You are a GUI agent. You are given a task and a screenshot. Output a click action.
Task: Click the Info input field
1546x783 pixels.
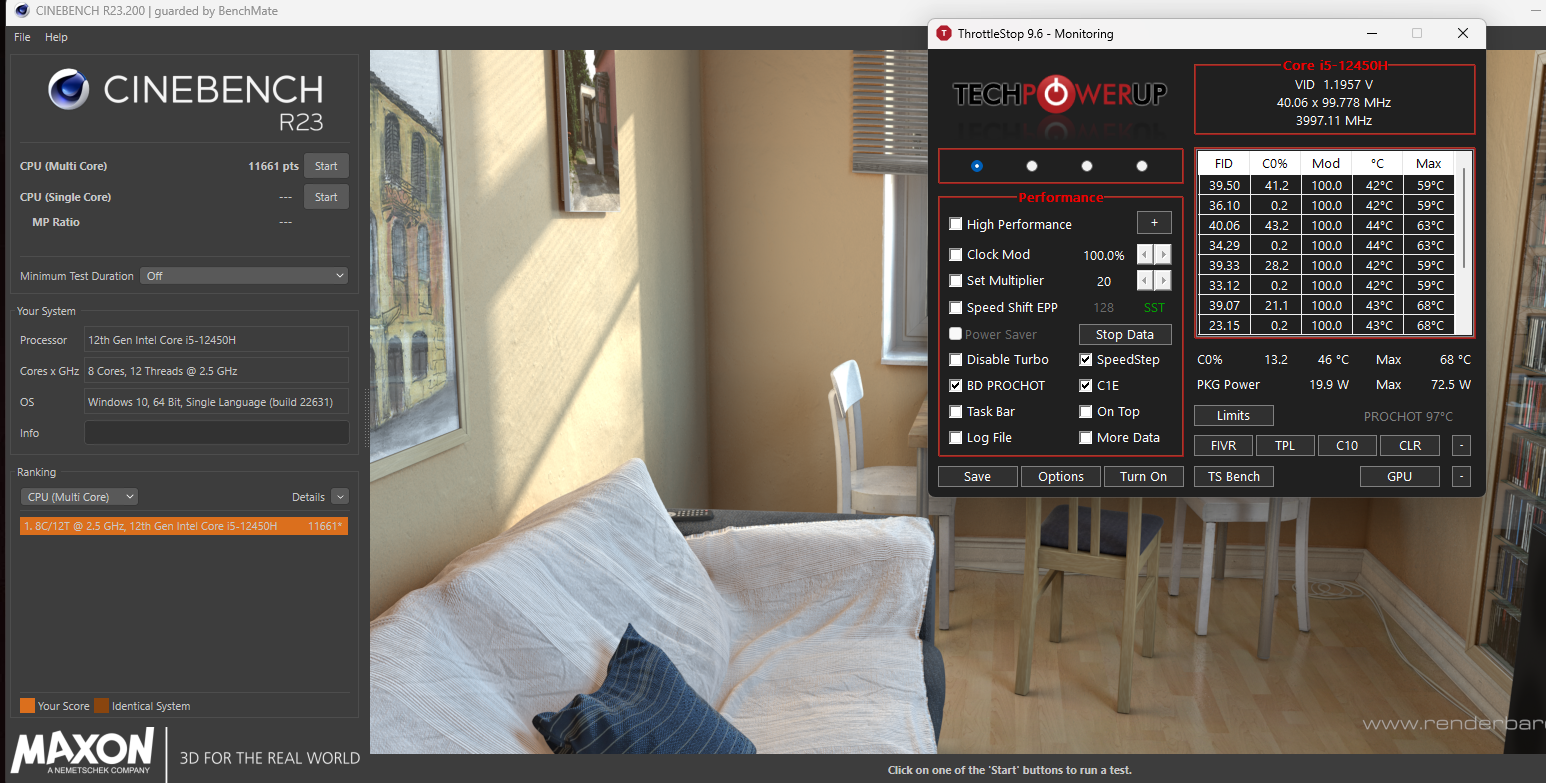(217, 433)
